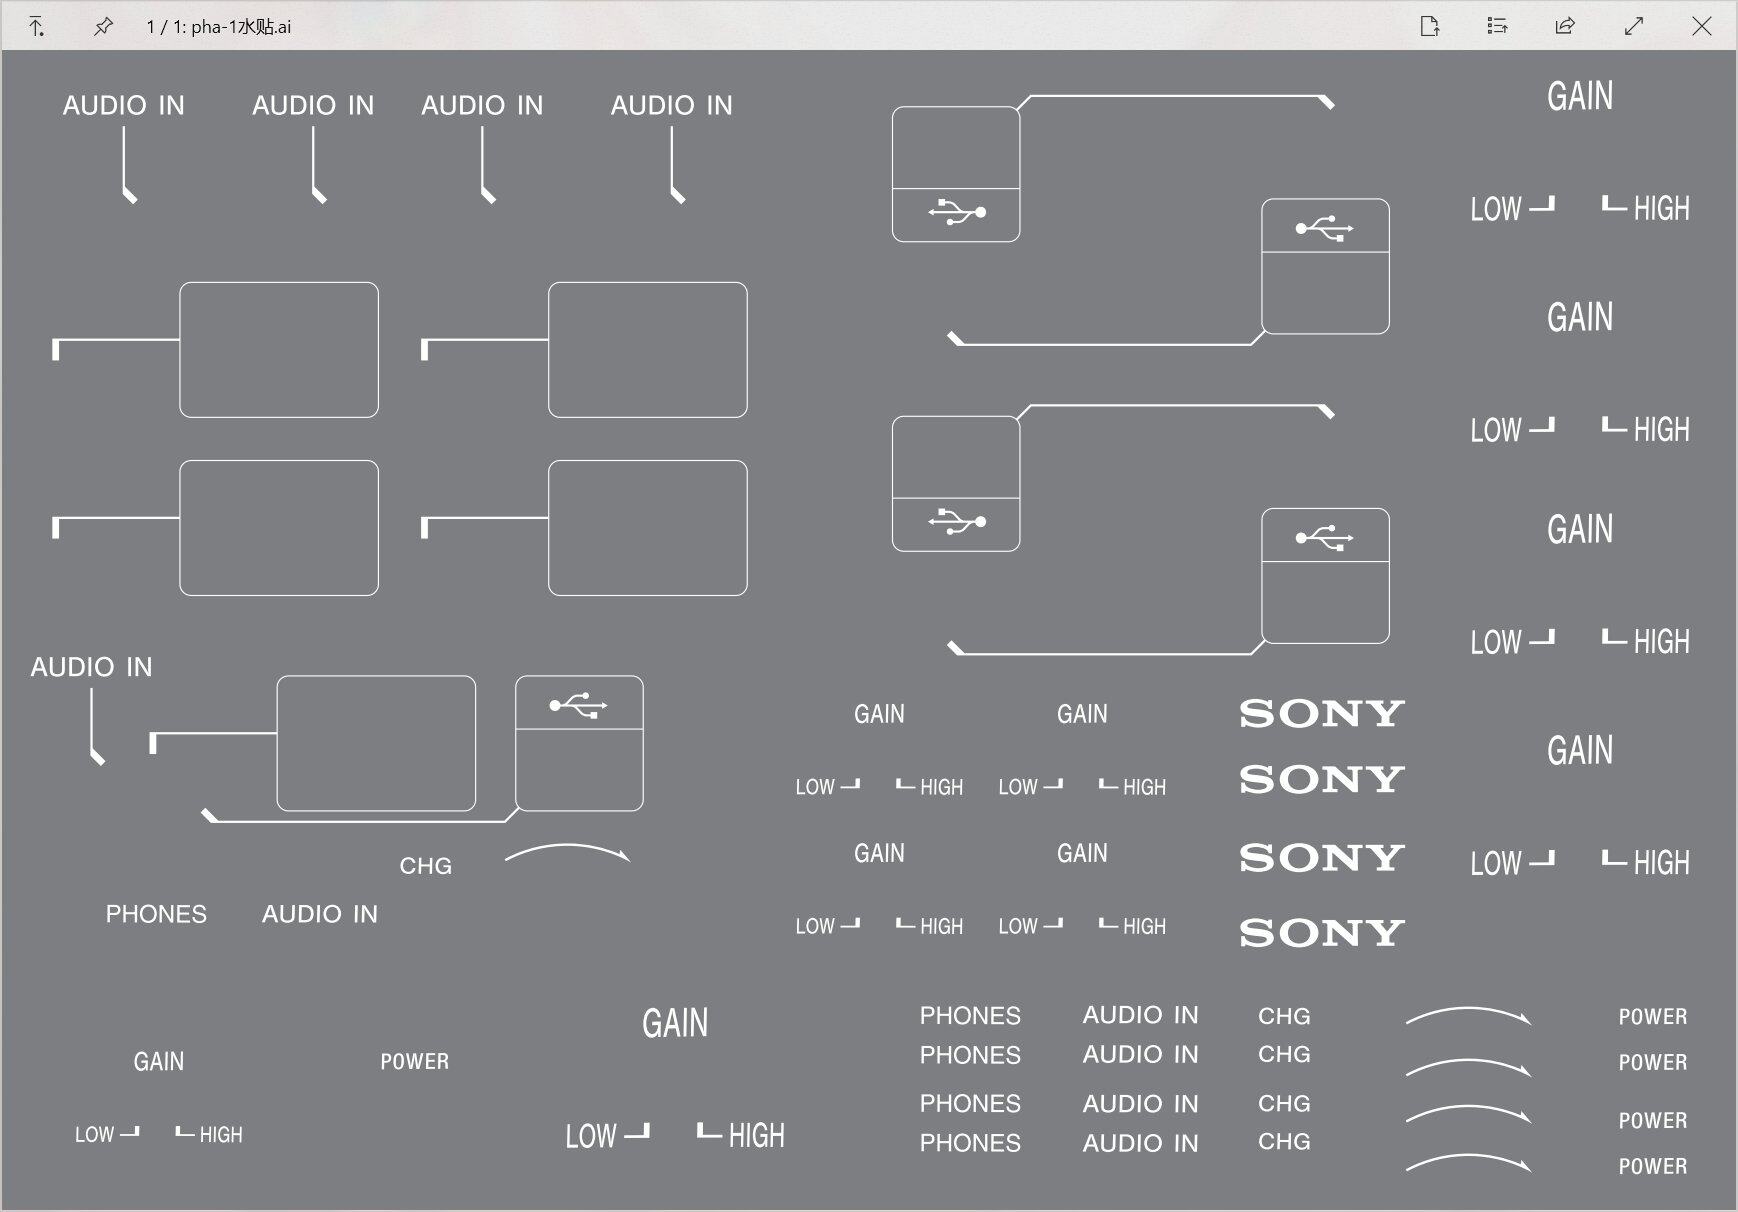
Task: Open the file with the document icon
Action: (1430, 27)
